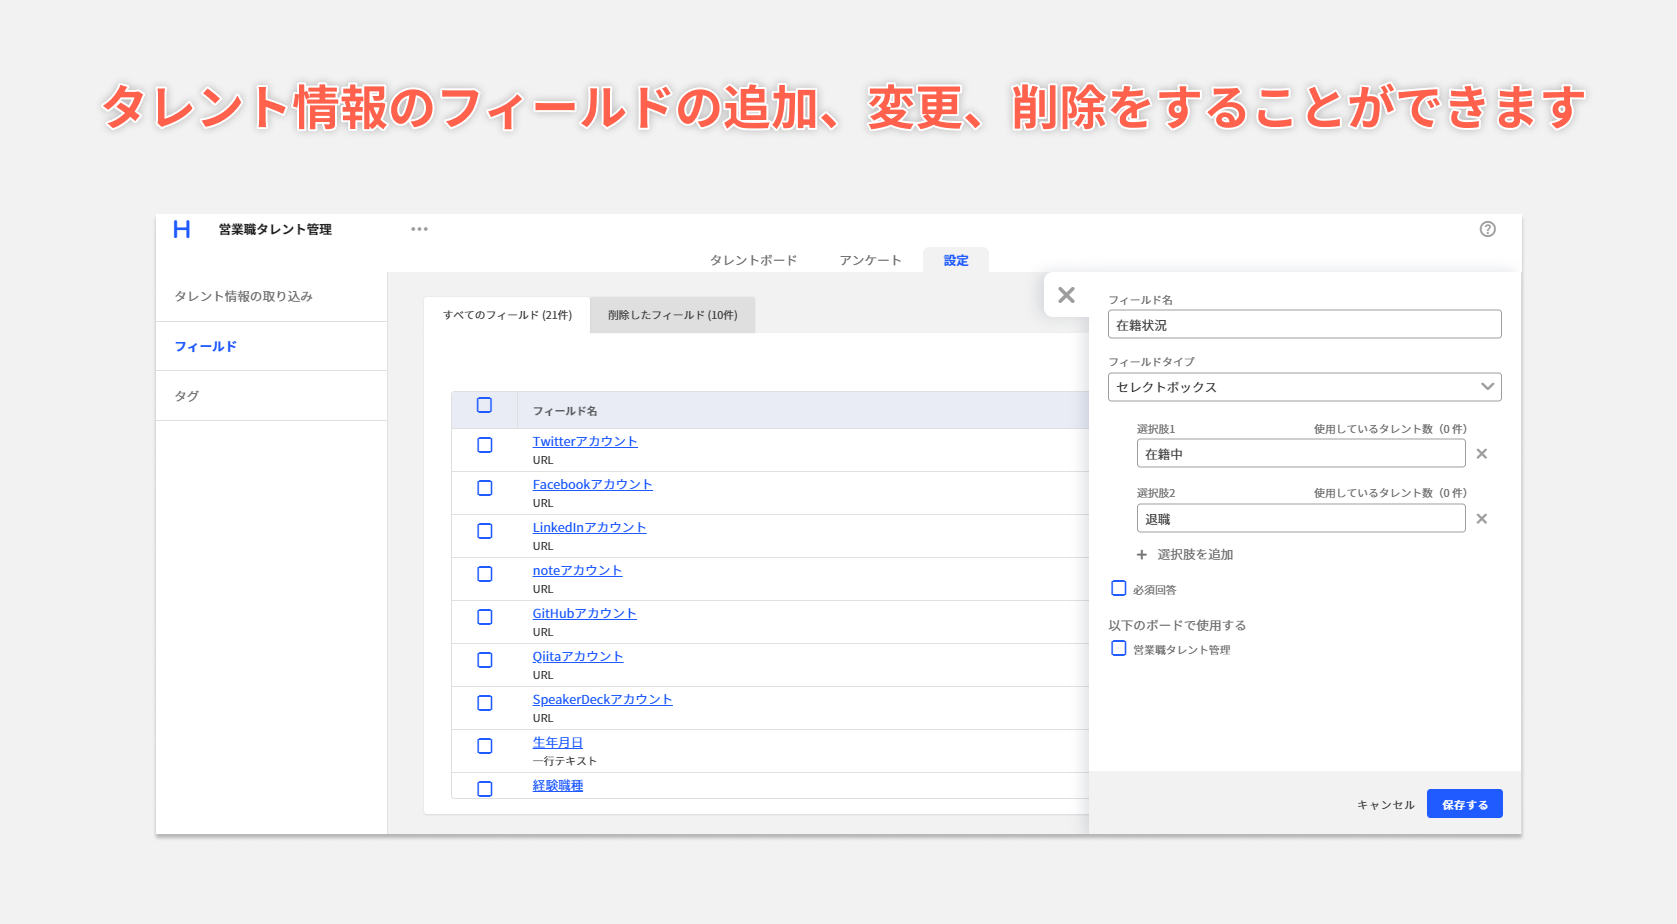Open the Twitterアカウント field link
Viewport: 1677px width, 924px height.
pos(585,441)
